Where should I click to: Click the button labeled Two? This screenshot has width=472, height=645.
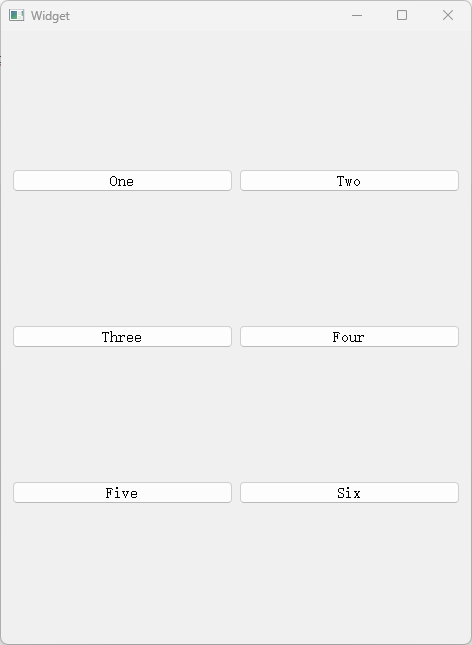coord(349,181)
